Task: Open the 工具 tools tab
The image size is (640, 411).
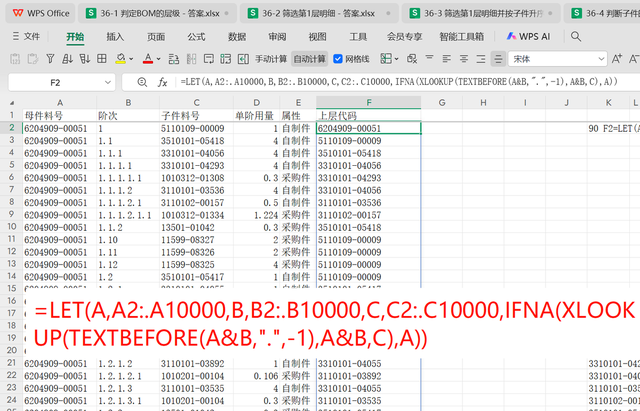Action: [358, 37]
